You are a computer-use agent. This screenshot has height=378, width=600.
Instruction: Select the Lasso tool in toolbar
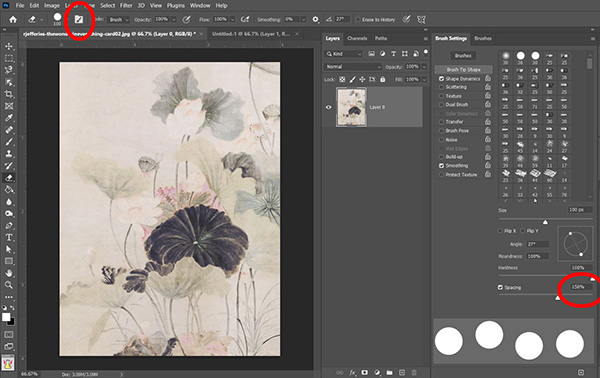pyautogui.click(x=9, y=70)
